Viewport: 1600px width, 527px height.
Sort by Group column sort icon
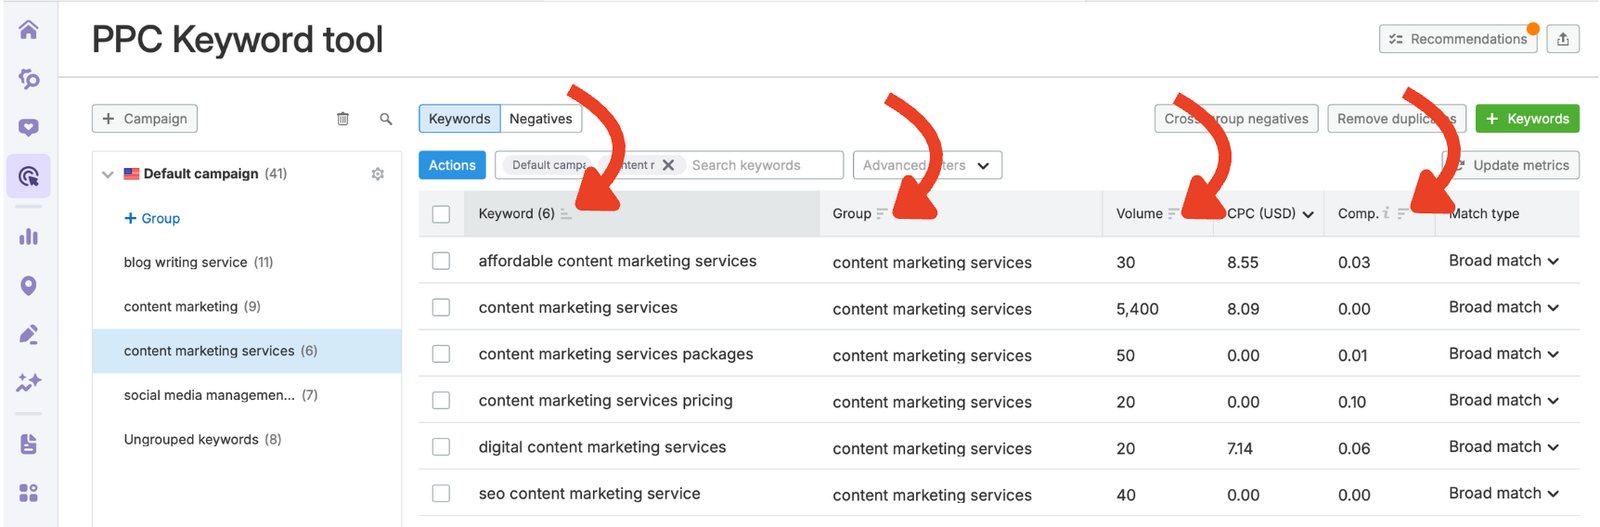click(x=882, y=214)
